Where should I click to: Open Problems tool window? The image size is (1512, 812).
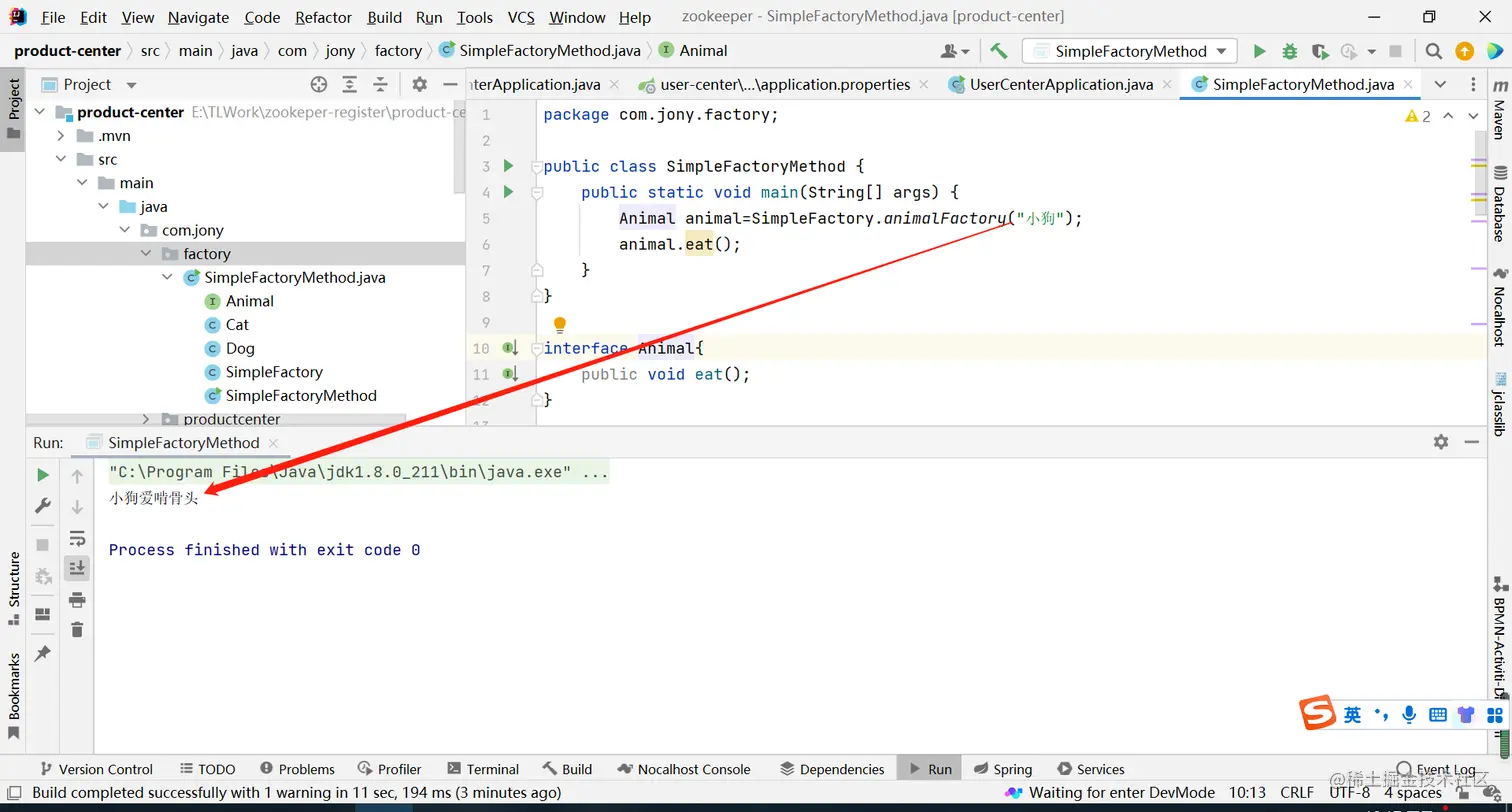(x=297, y=769)
